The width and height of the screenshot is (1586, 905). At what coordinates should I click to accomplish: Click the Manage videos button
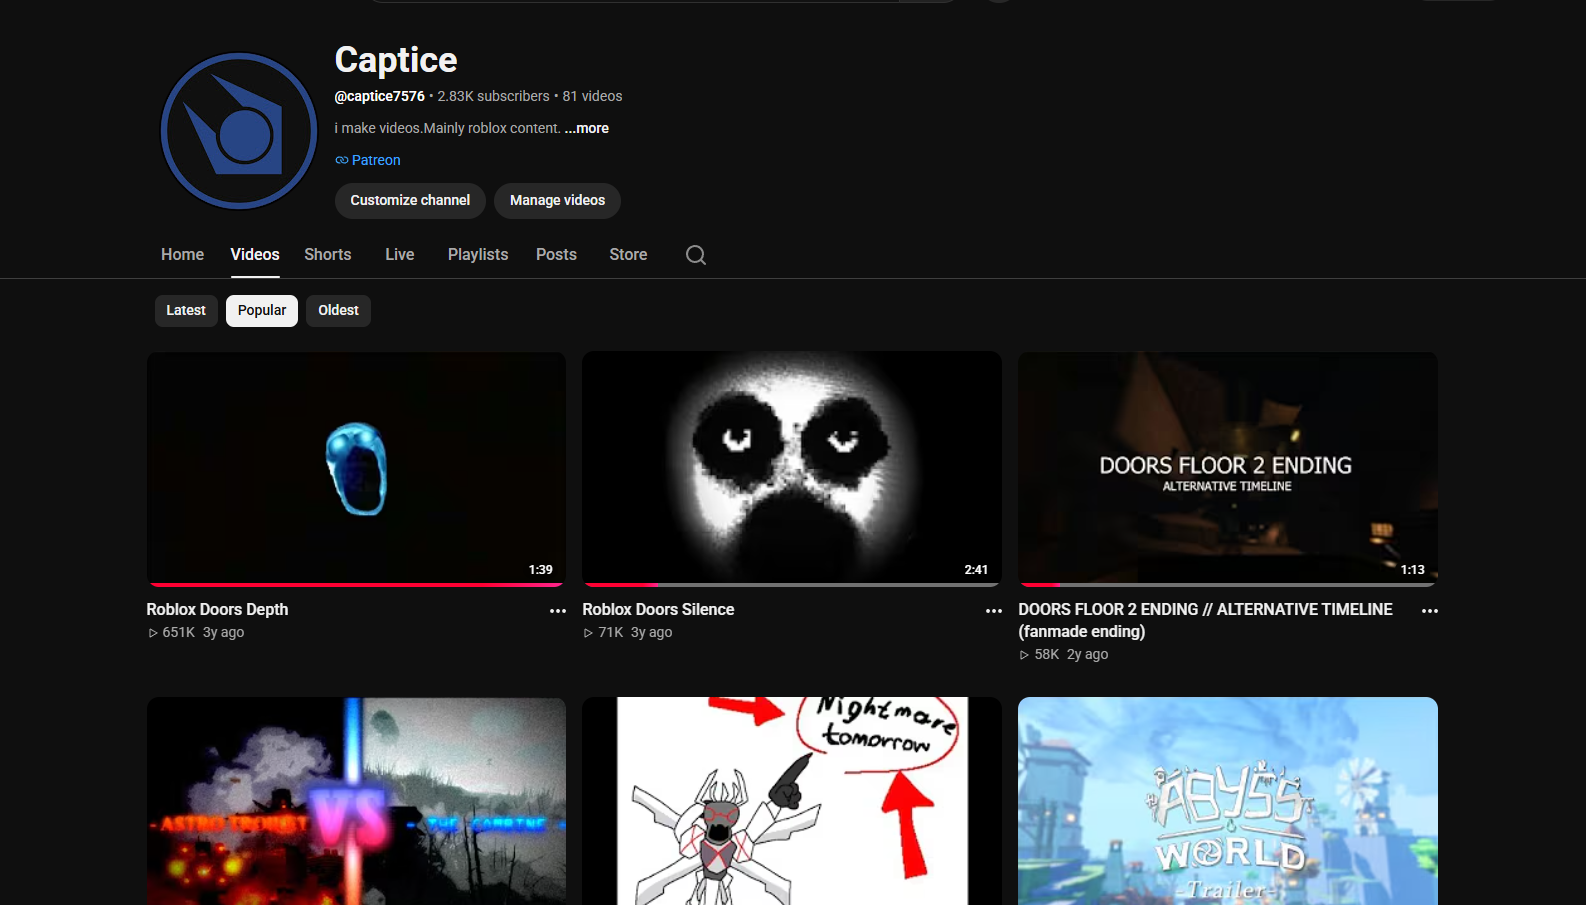[x=557, y=200]
